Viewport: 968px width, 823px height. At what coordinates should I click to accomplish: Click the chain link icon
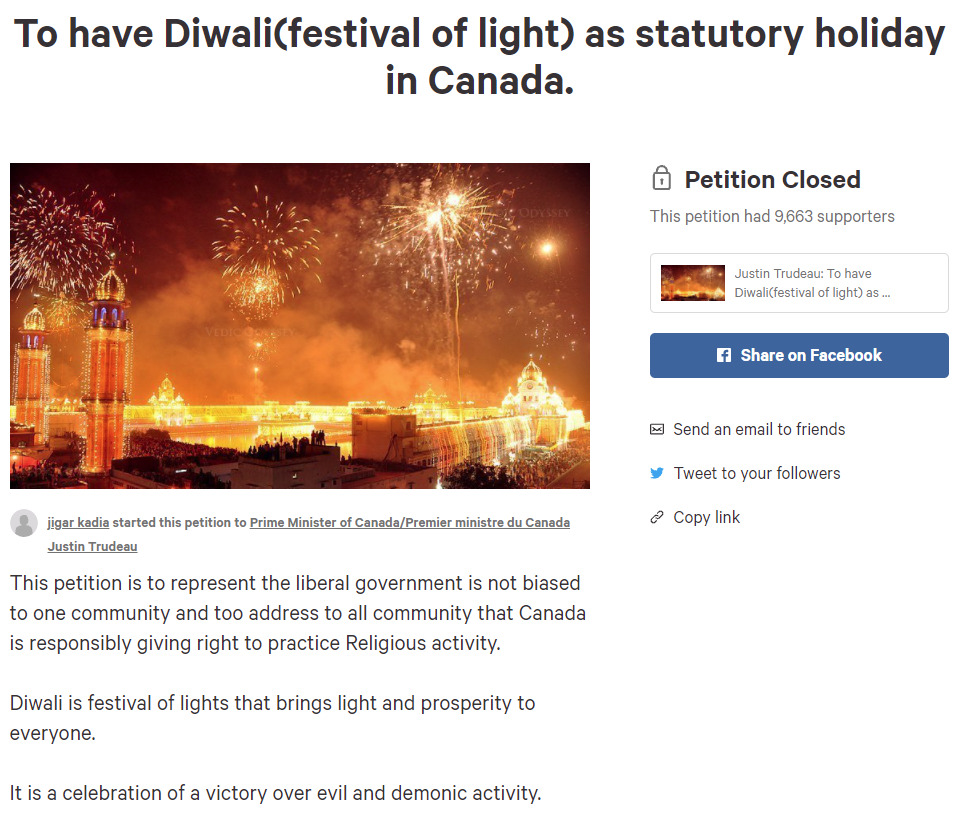pos(657,517)
